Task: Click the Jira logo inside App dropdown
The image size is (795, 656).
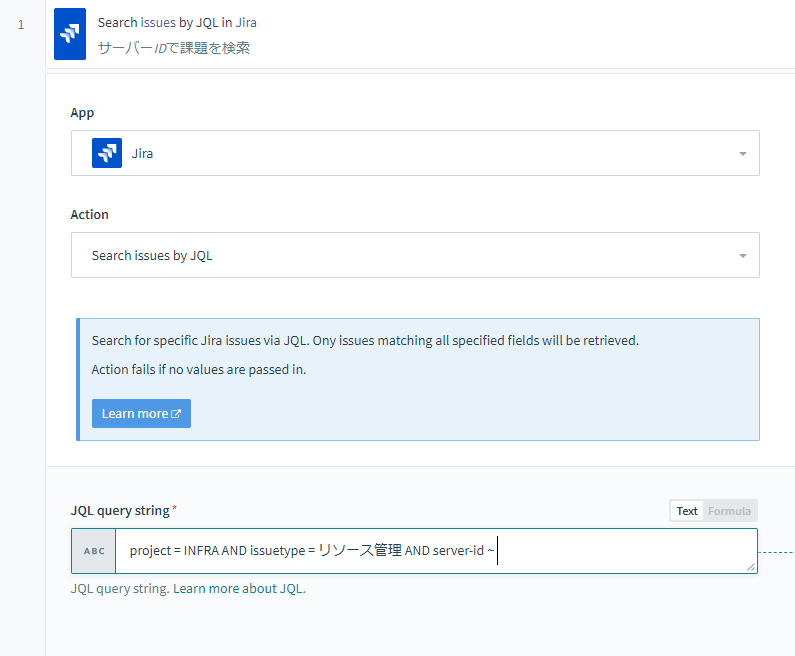Action: (x=107, y=153)
